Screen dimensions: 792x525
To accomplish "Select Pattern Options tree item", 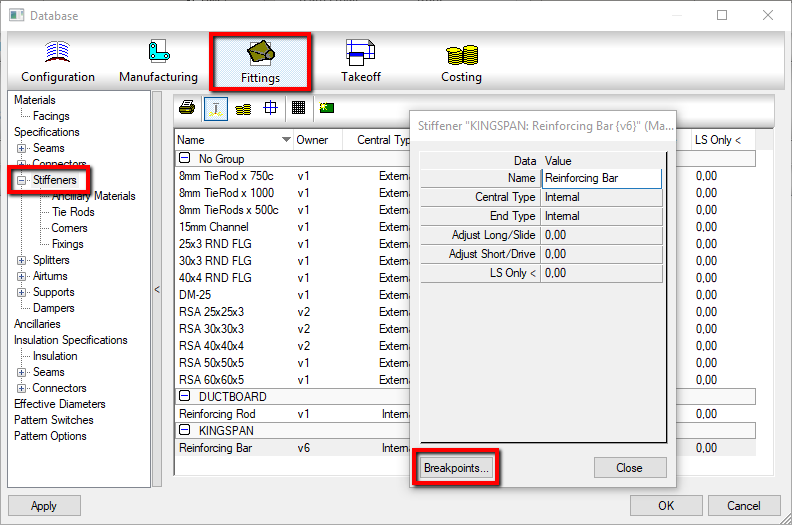I will tap(50, 436).
